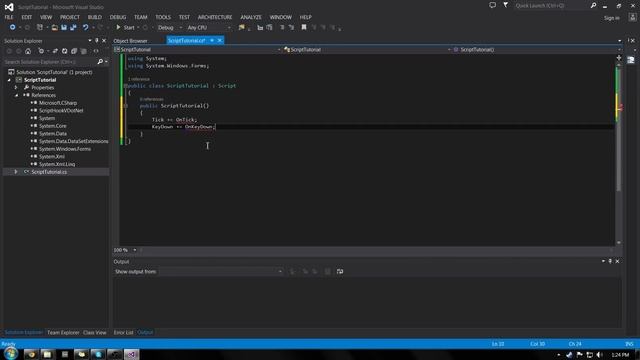Click the Save All toolbar icon
Screen dimensions: 640x360
(73, 27)
